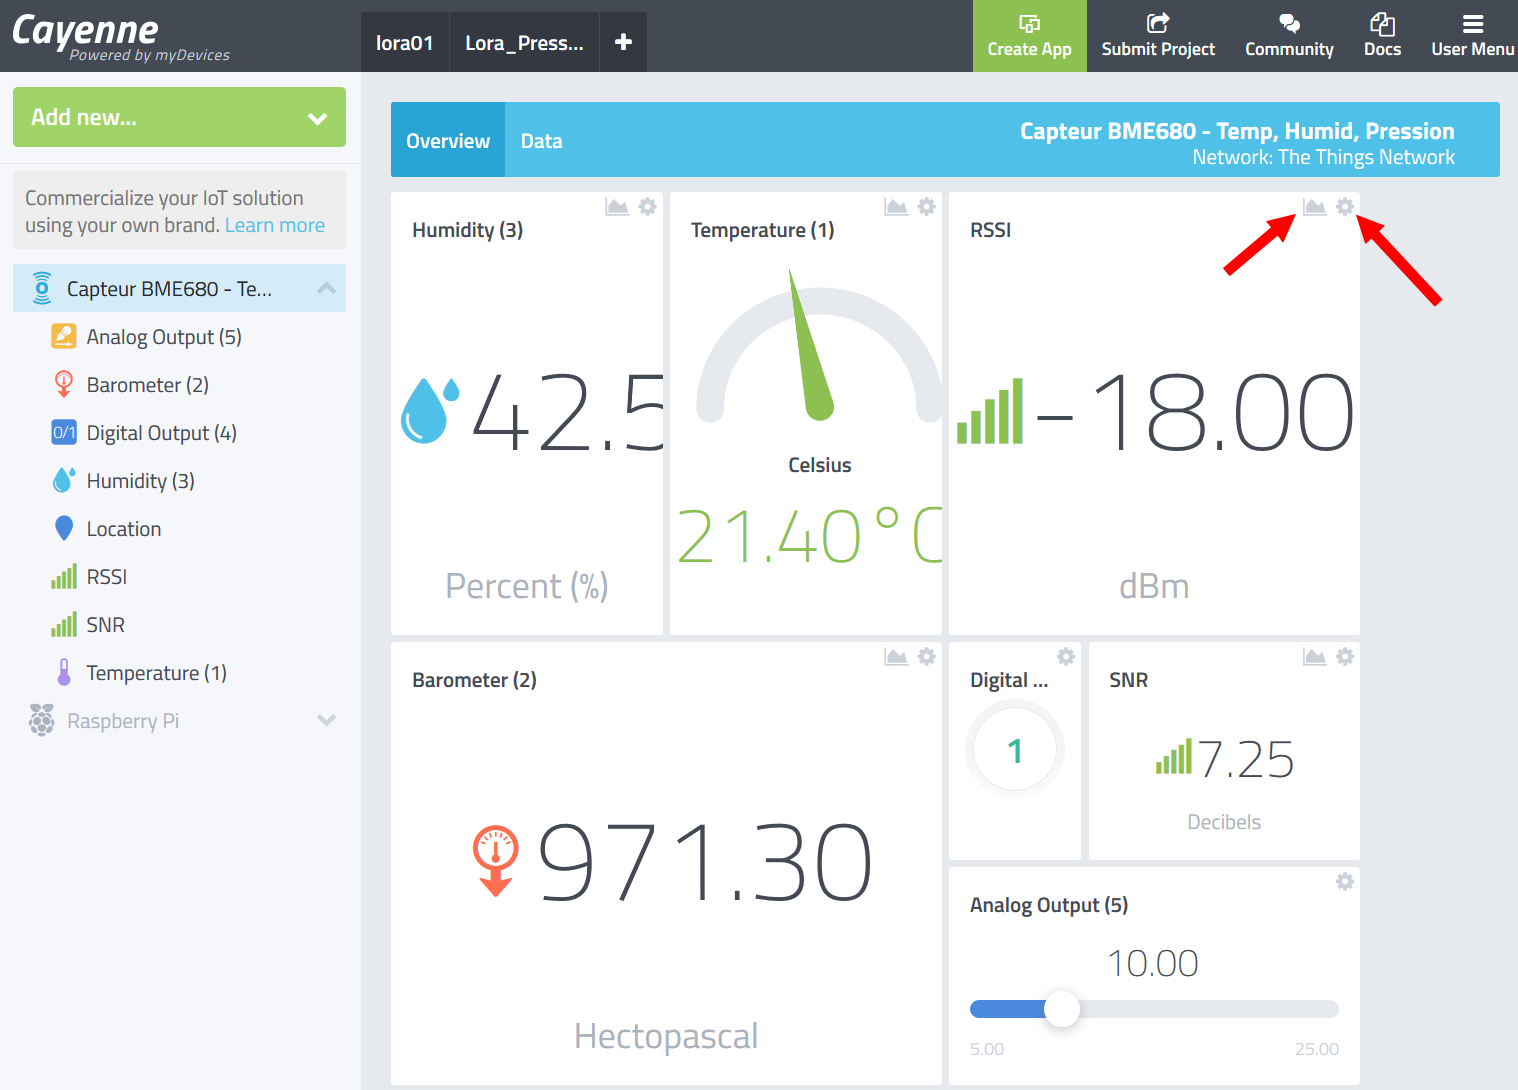
Task: Open the Add new... dropdown
Action: click(179, 117)
